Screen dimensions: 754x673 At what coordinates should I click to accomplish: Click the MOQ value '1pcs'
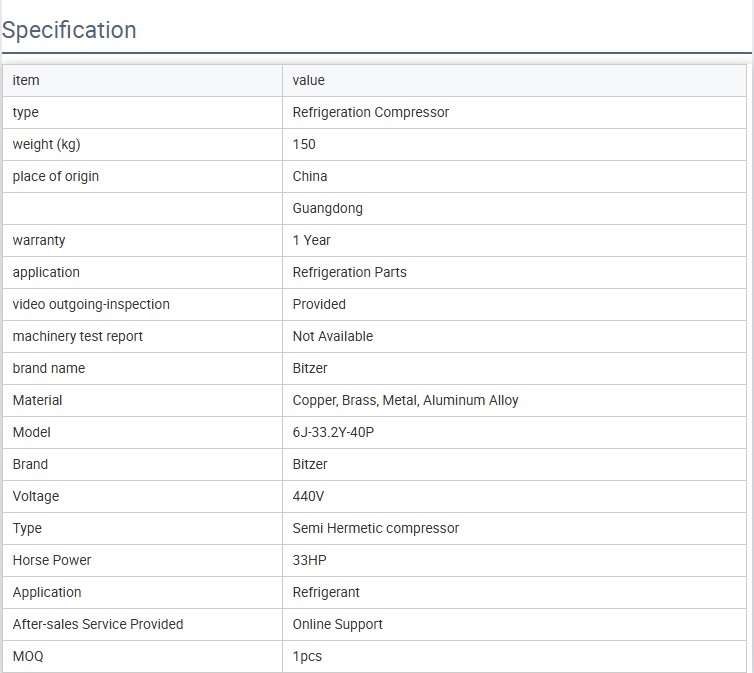pos(307,656)
